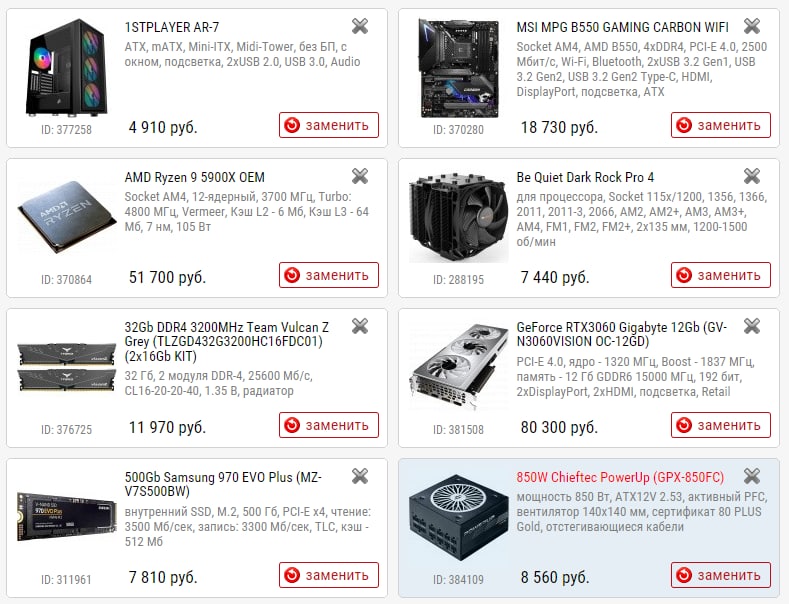Remove Be Quiet Dark Rock Pro 4 cooler

click(752, 176)
